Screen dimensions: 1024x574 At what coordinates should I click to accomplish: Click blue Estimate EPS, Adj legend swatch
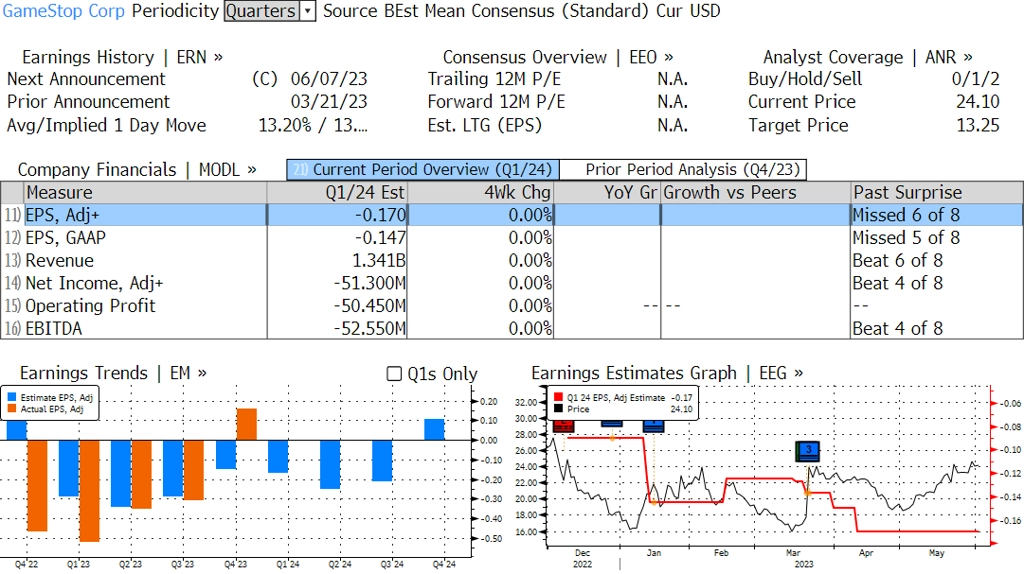[12, 397]
